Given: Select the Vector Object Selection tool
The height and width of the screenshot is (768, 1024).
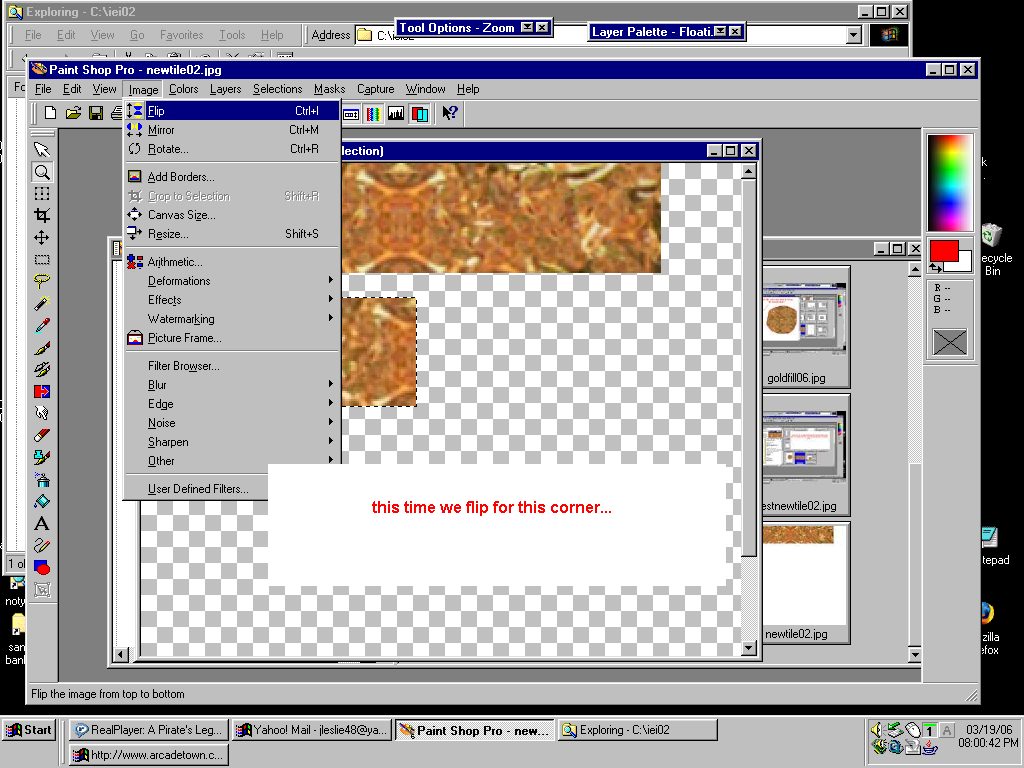Looking at the screenshot, I should 42,590.
